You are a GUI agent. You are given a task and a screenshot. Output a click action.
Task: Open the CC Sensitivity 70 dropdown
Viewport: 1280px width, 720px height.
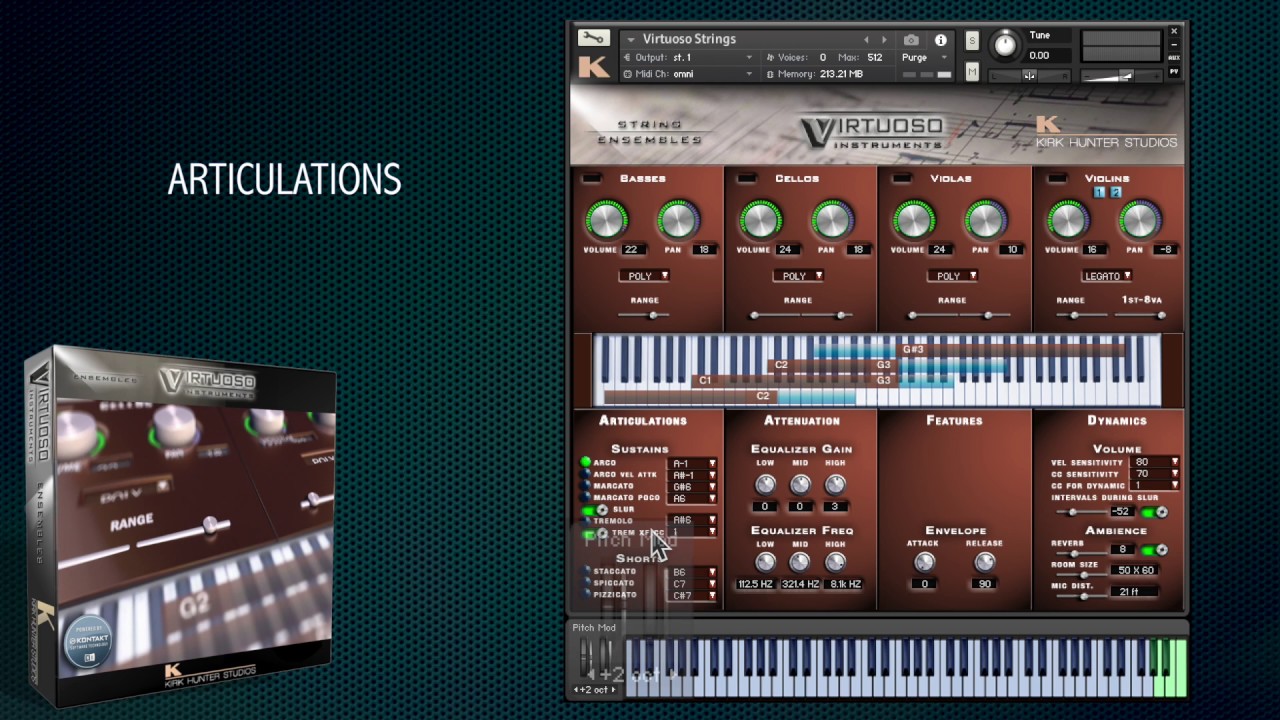[x=1154, y=474]
